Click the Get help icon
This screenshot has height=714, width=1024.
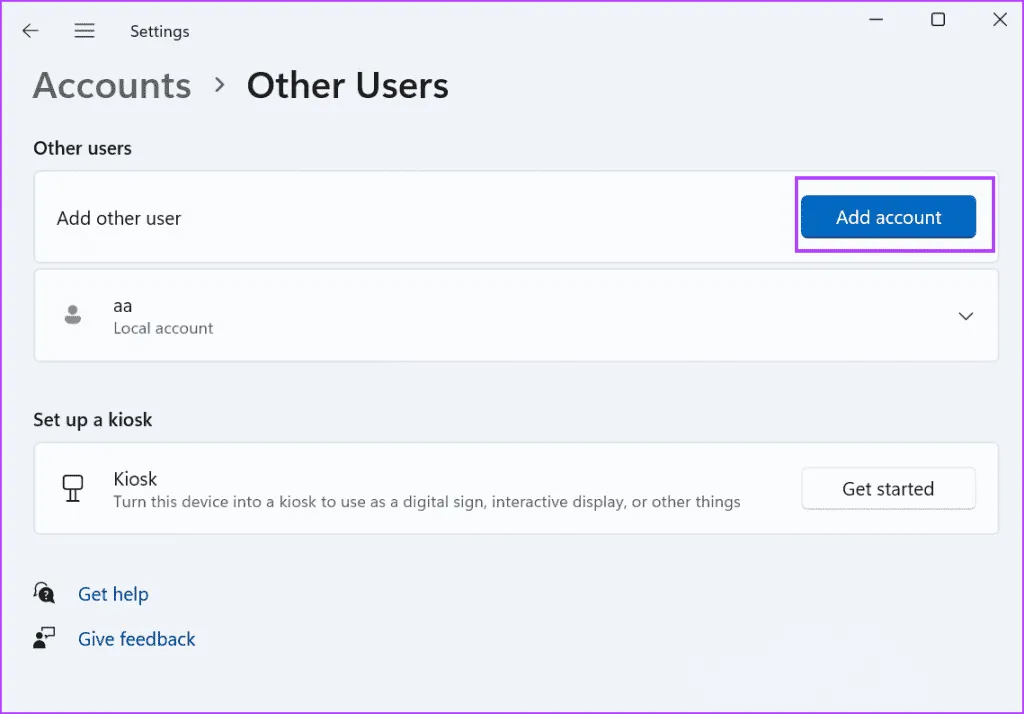(44, 593)
